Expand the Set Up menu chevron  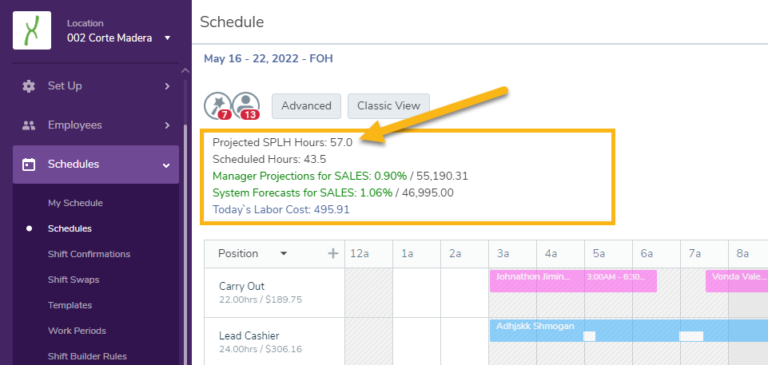[167, 86]
